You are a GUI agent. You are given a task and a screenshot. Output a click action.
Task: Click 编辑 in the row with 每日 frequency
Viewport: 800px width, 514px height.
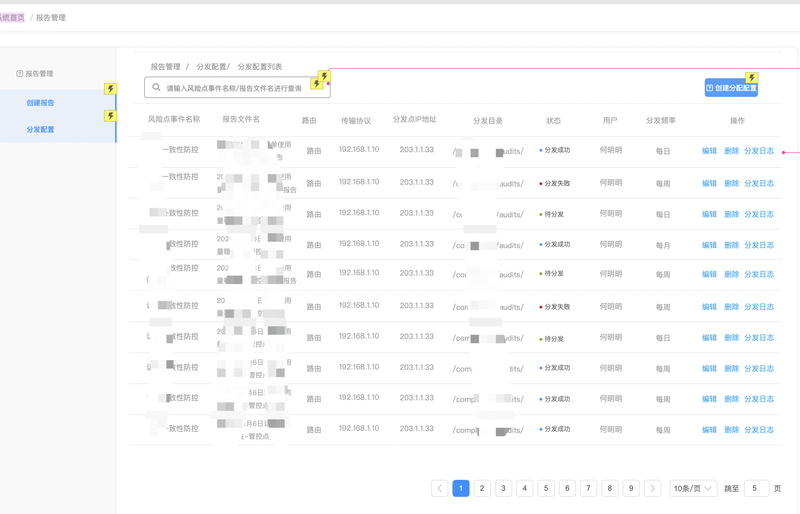[709, 151]
